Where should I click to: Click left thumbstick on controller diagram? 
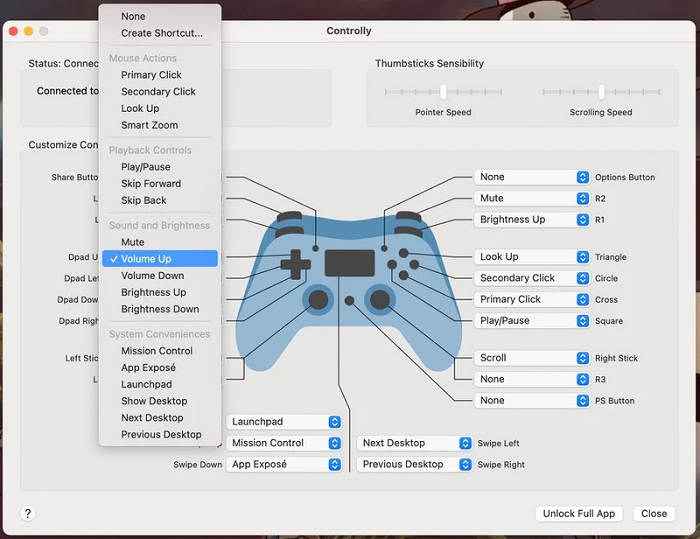[x=318, y=300]
